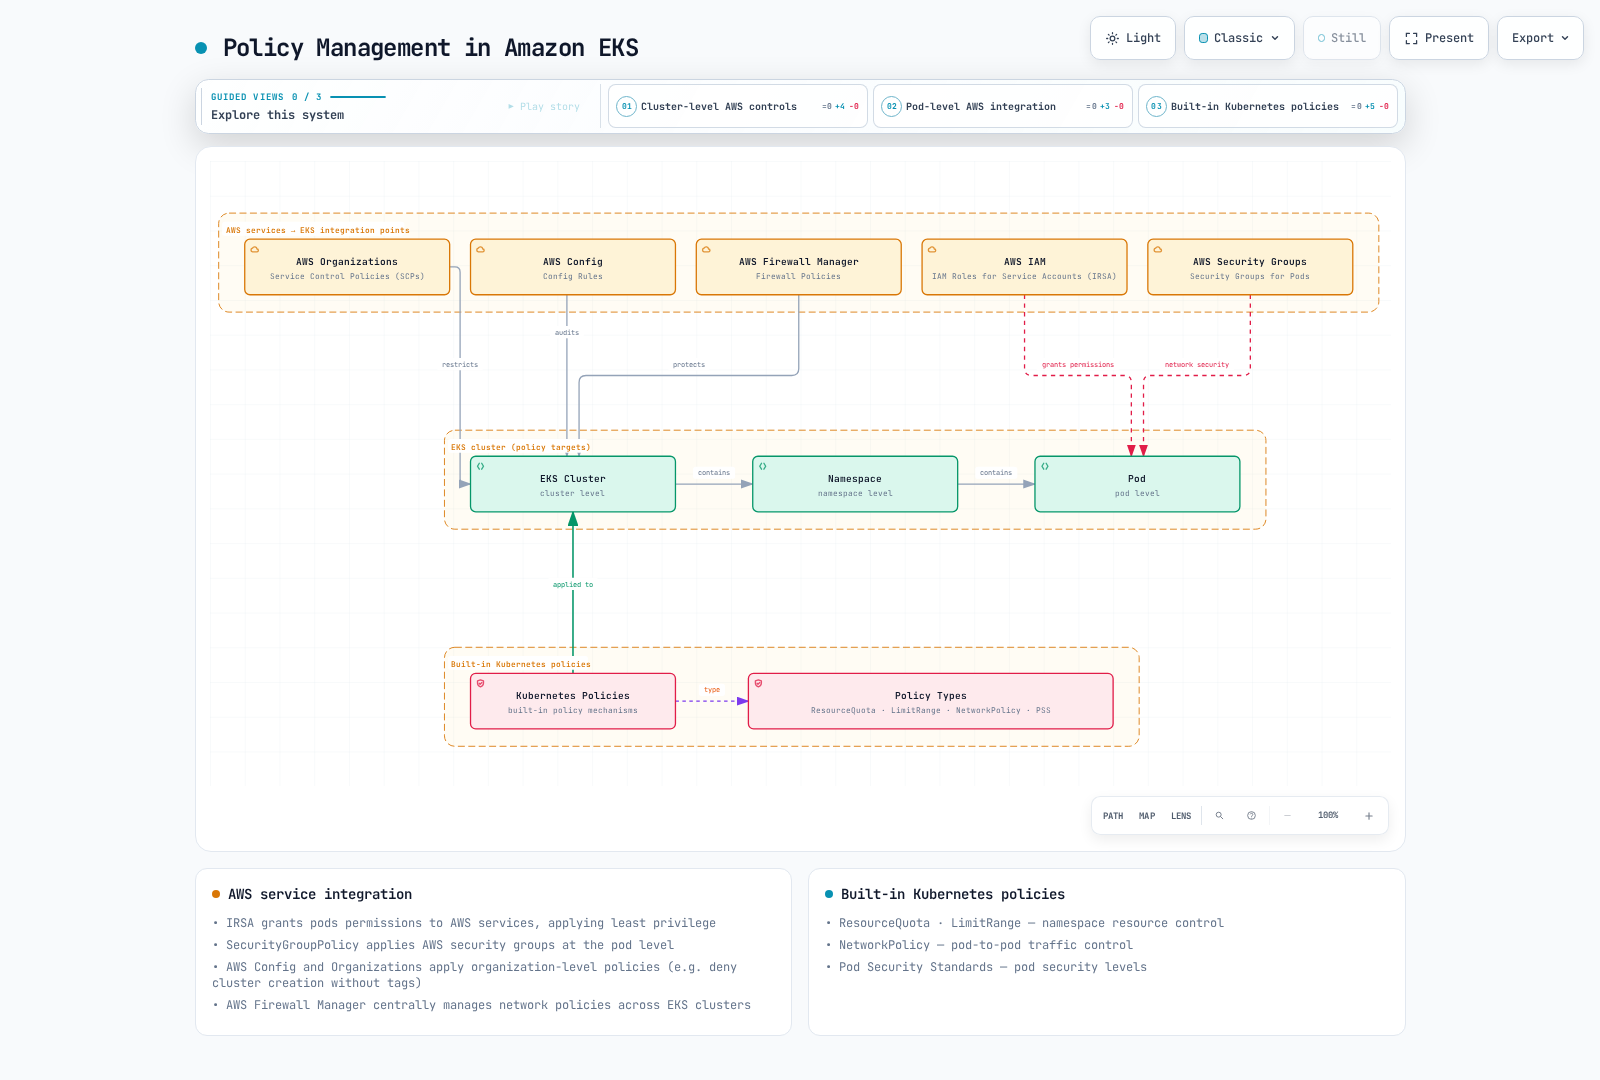Click the 01 step badge for Cluster-level AWS controls
Screen dimensions: 1600x1080
(627, 106)
